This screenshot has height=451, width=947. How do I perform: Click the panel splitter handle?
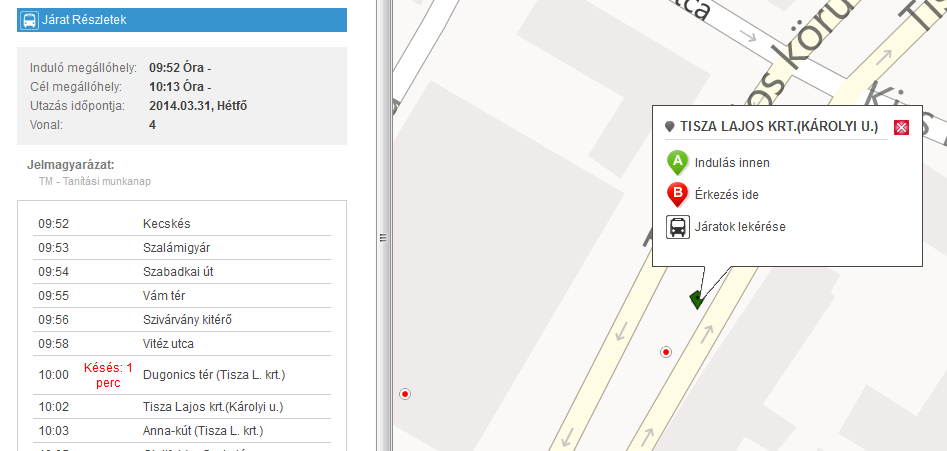(x=383, y=238)
